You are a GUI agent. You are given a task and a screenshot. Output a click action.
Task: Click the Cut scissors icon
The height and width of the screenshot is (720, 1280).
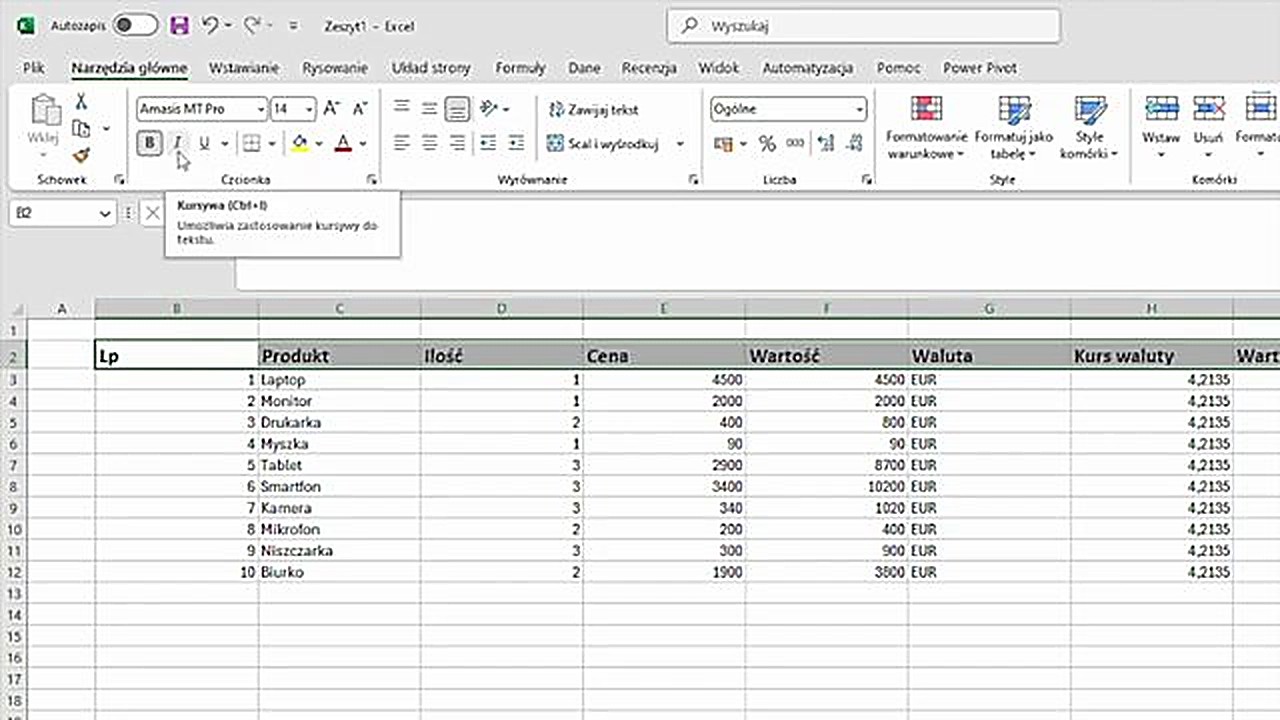point(81,102)
